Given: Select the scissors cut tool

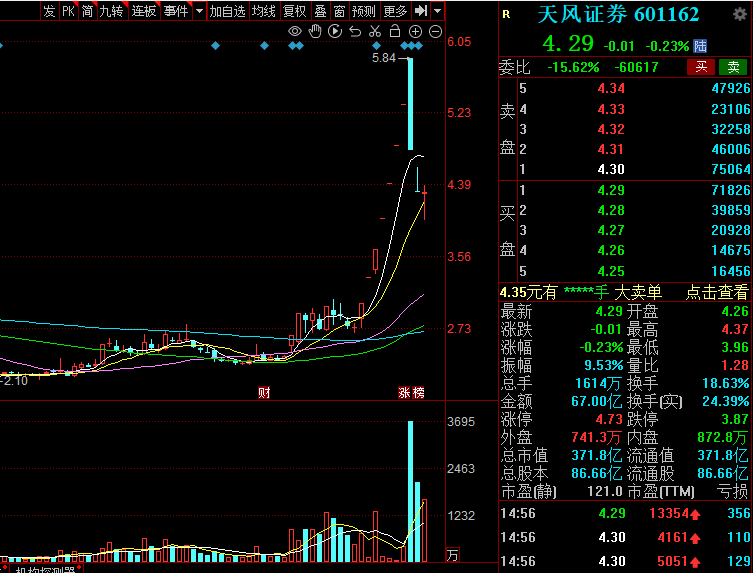Looking at the screenshot, I should point(375,32).
